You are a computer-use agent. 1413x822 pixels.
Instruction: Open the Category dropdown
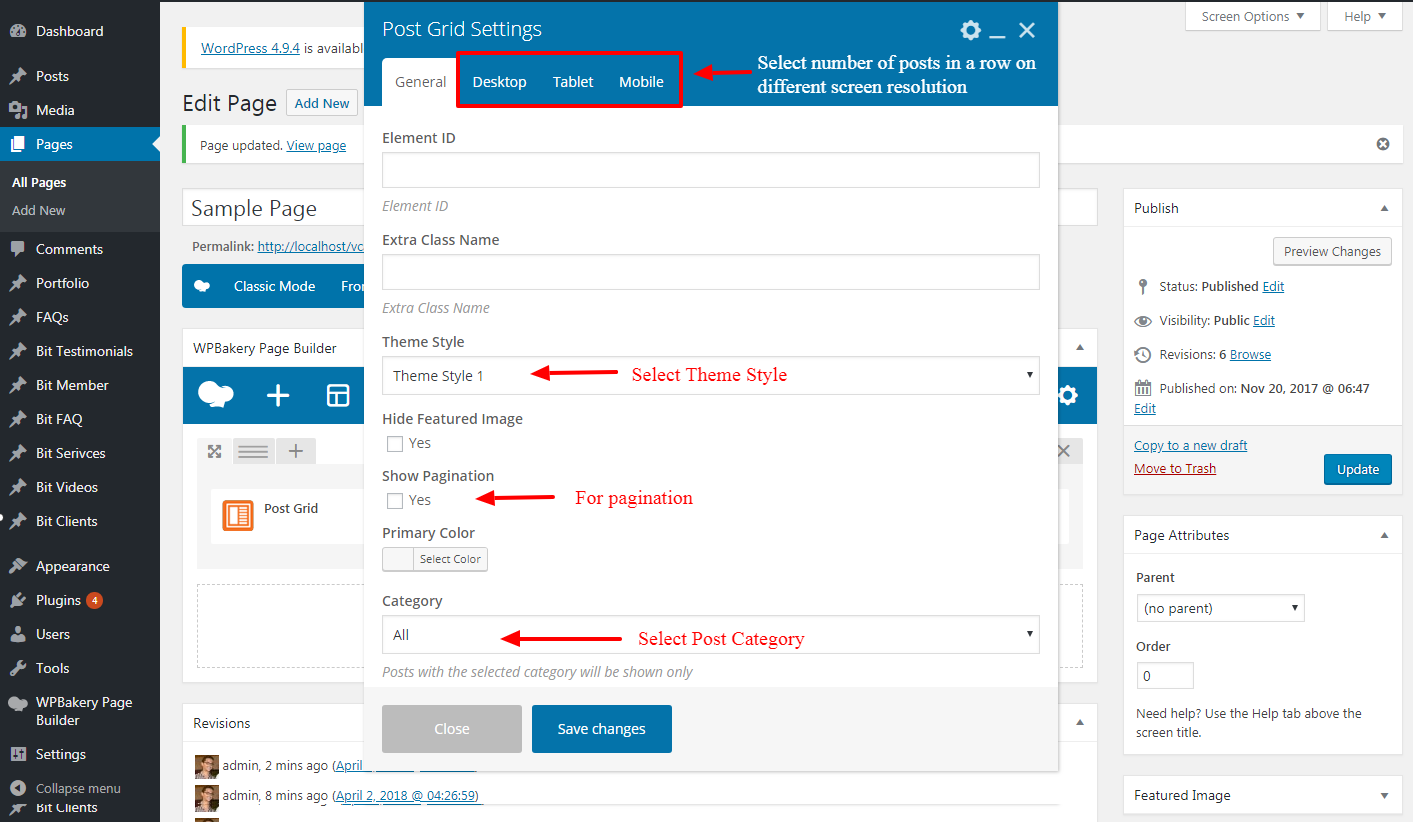click(710, 635)
